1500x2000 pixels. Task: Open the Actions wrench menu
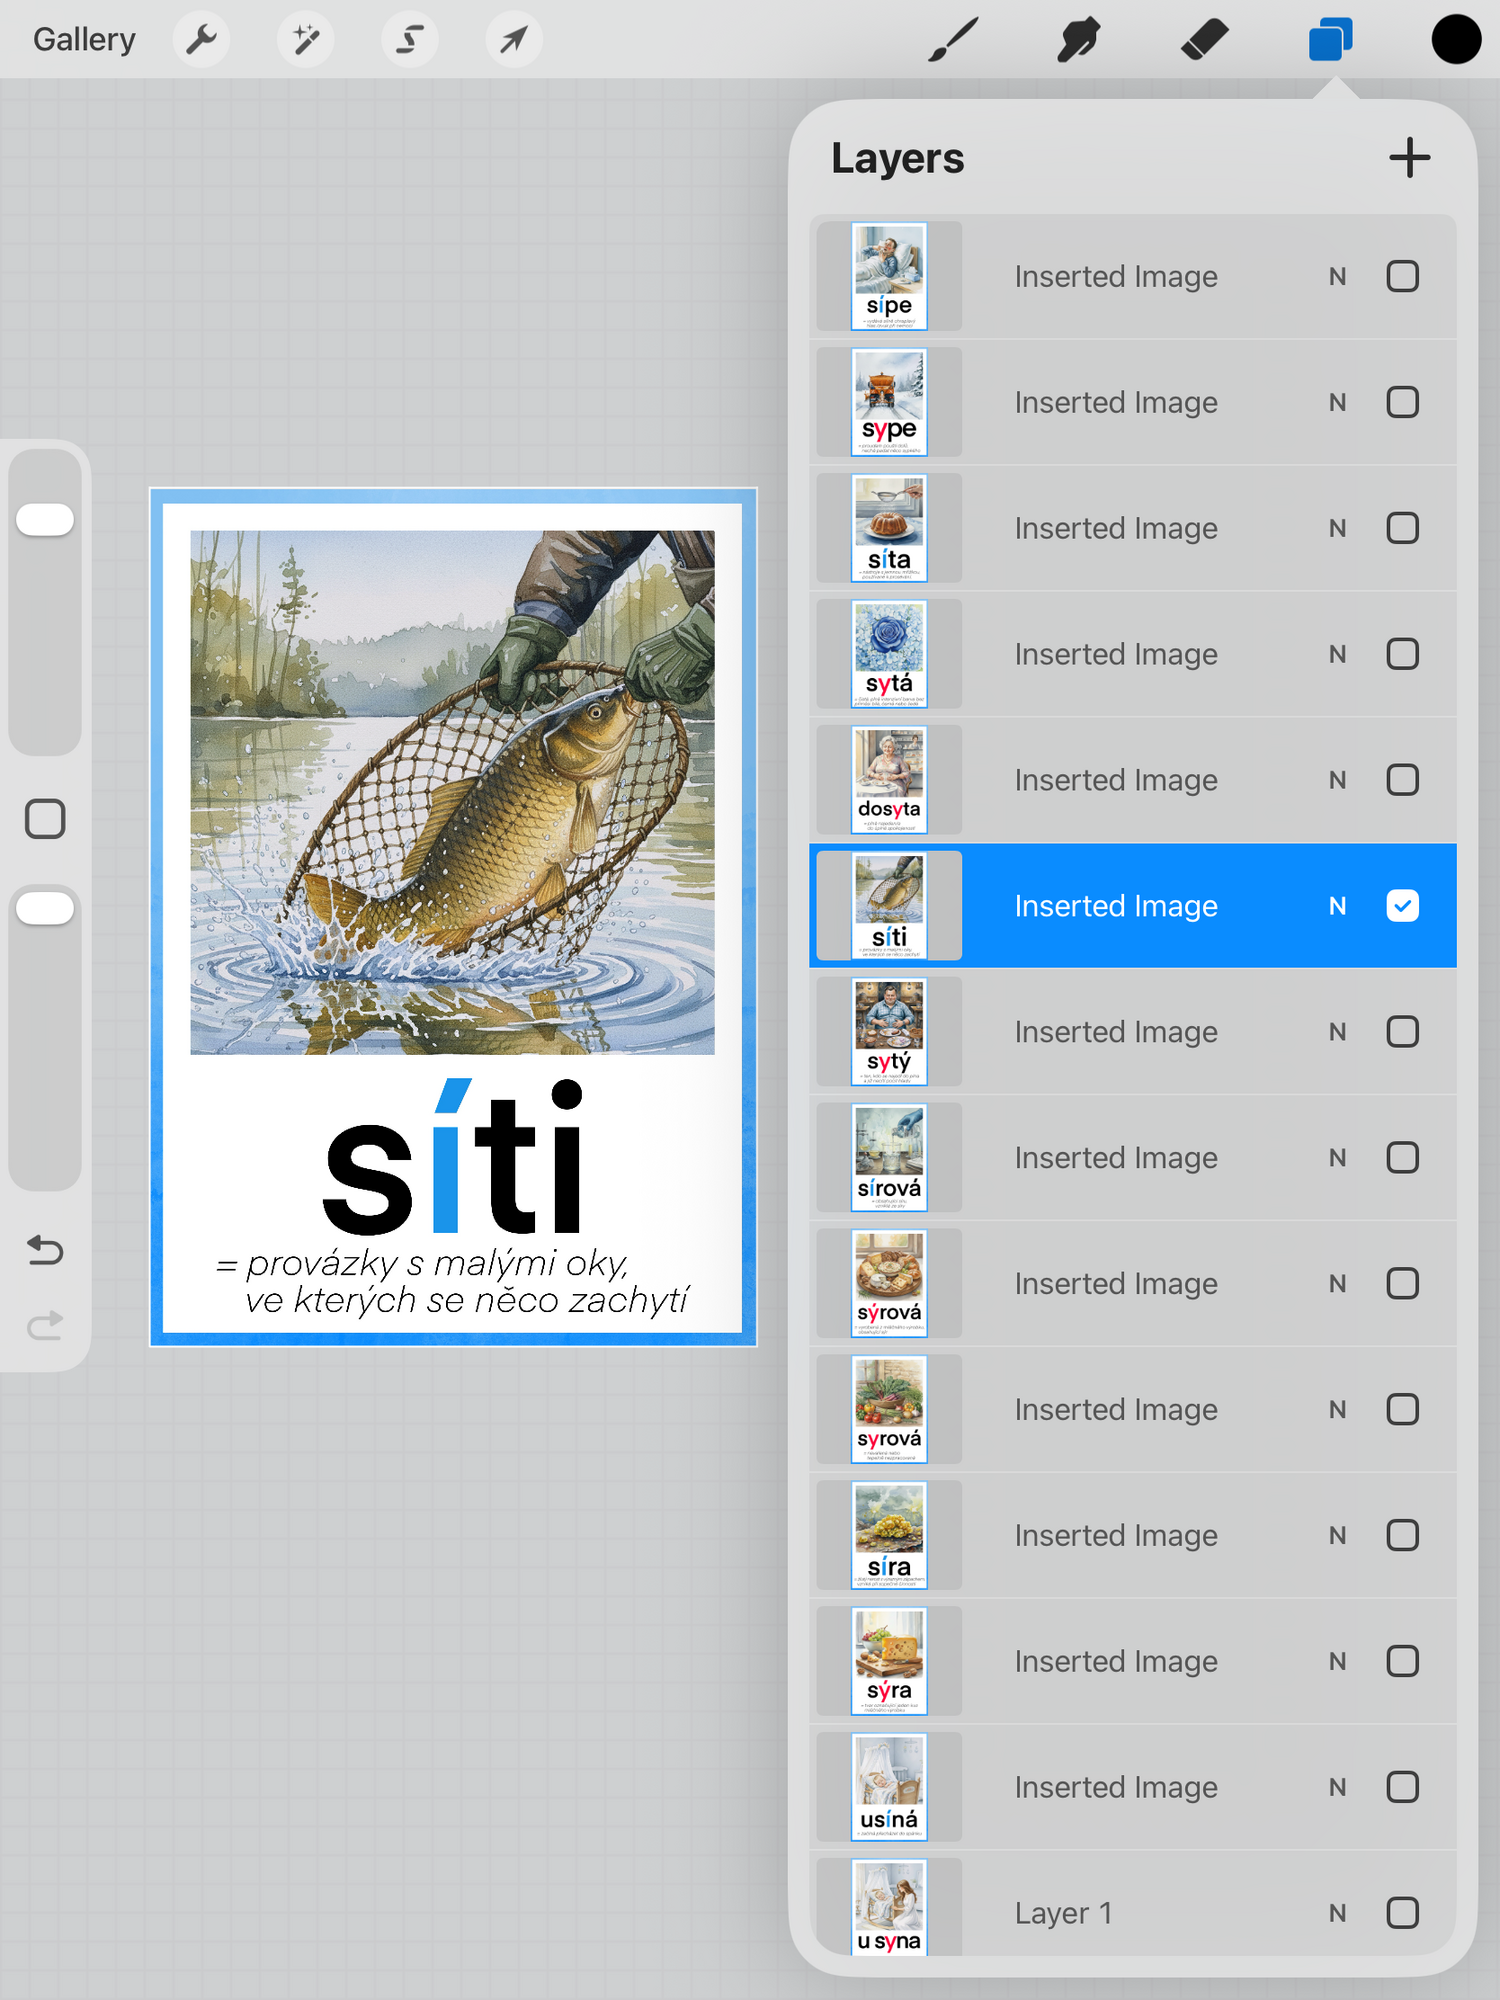201,40
